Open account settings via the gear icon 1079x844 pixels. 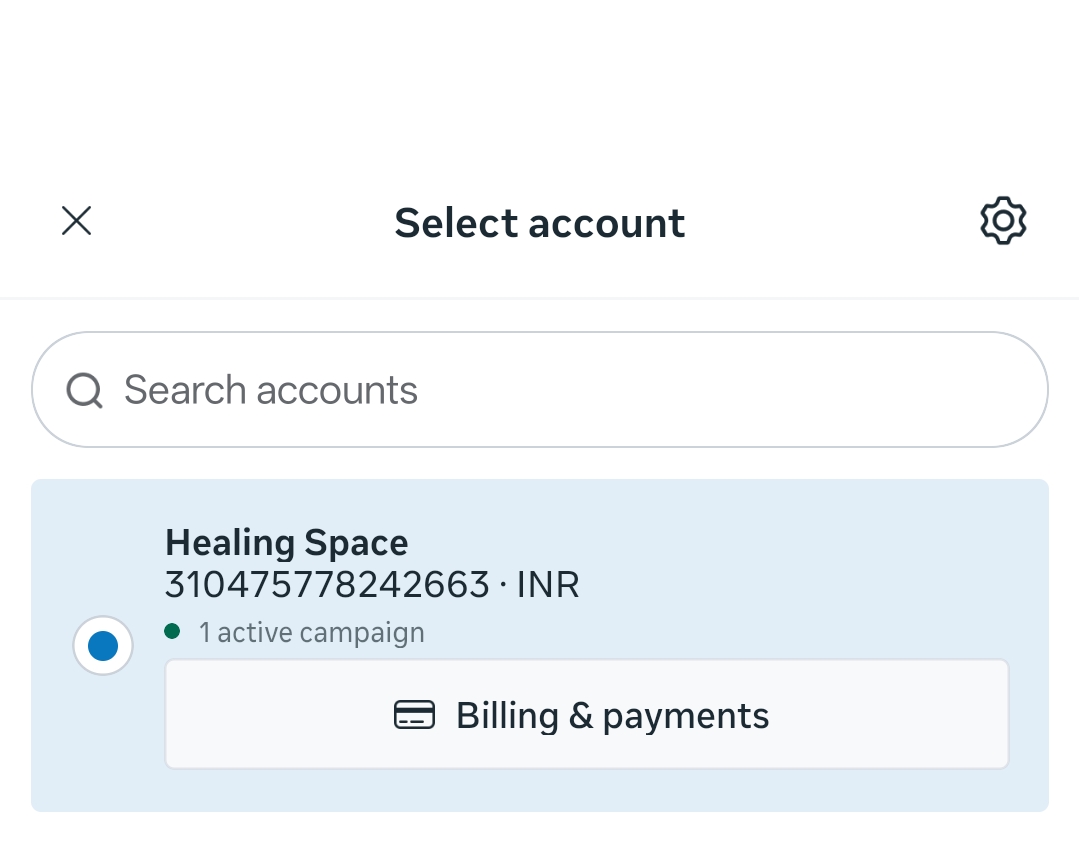tap(1003, 221)
